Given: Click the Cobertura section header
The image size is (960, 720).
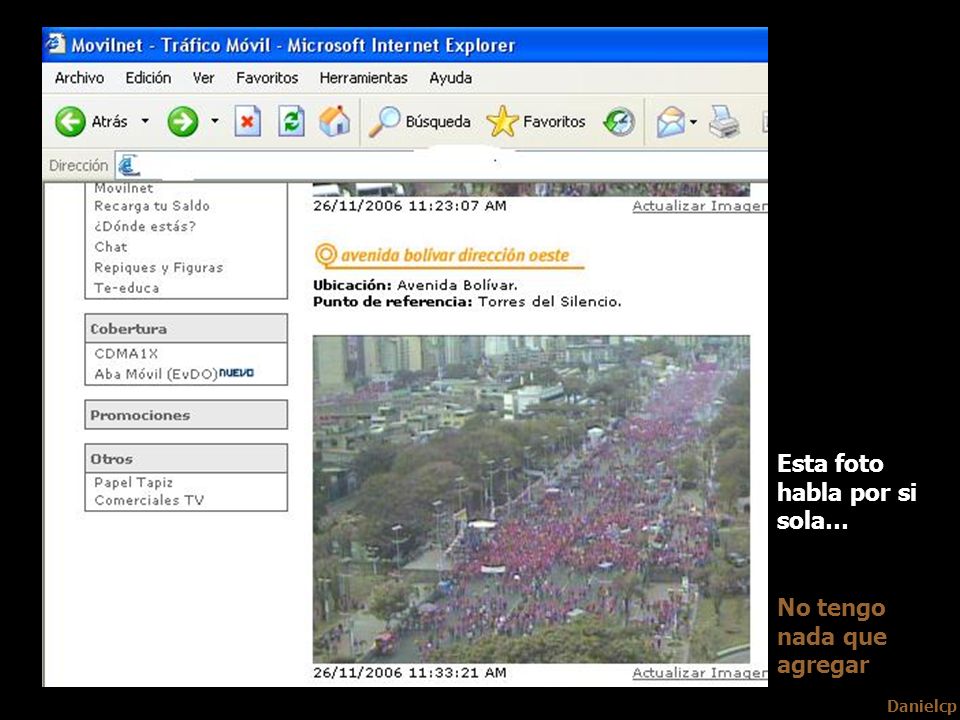Looking at the screenshot, I should (x=186, y=329).
